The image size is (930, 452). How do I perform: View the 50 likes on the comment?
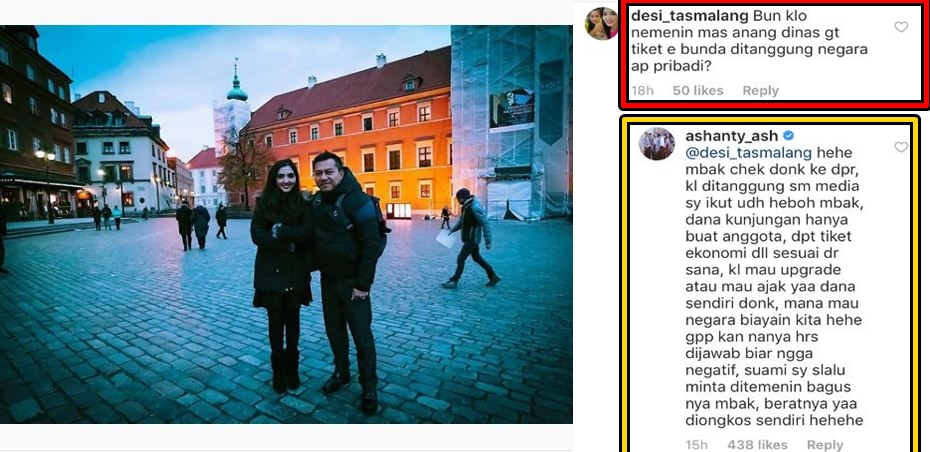coord(698,91)
